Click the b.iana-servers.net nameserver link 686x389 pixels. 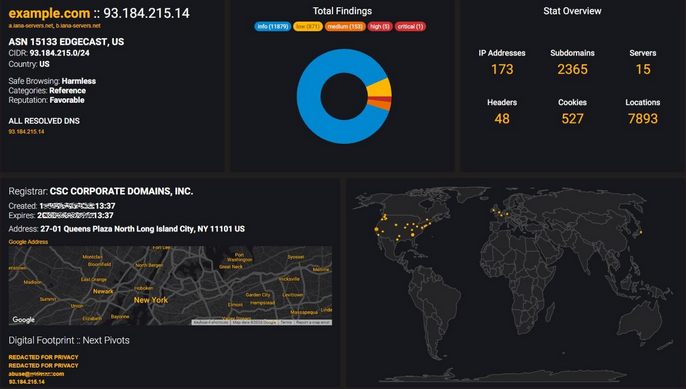coord(78,26)
